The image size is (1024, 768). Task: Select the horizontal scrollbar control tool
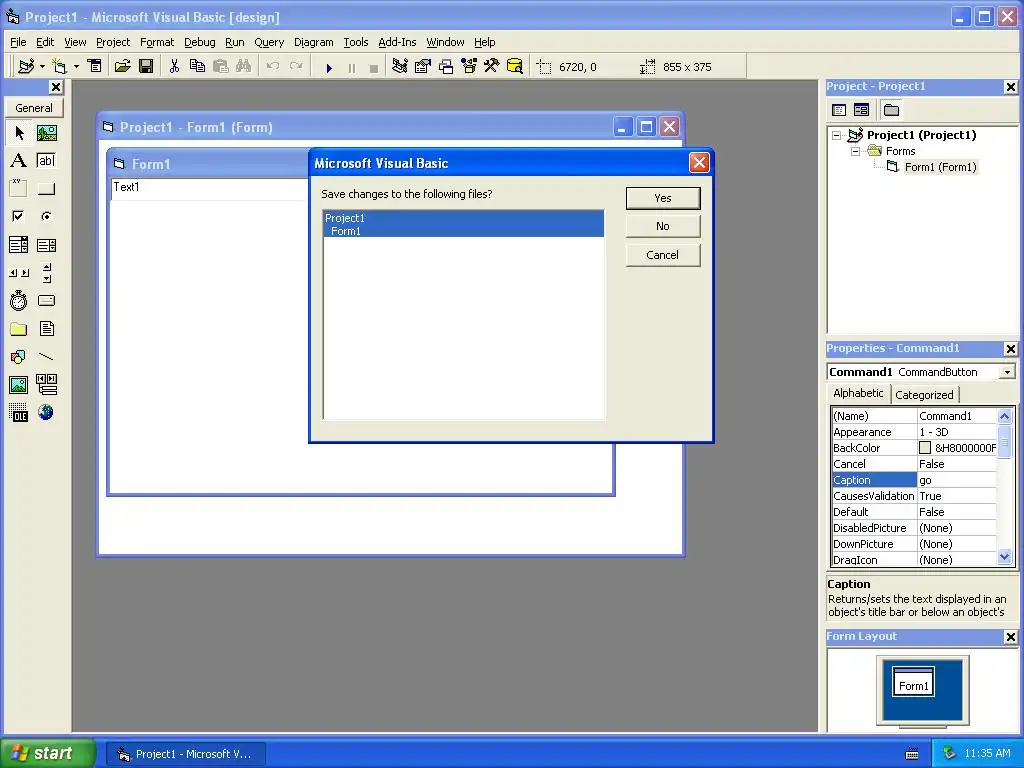pyautogui.click(x=19, y=273)
